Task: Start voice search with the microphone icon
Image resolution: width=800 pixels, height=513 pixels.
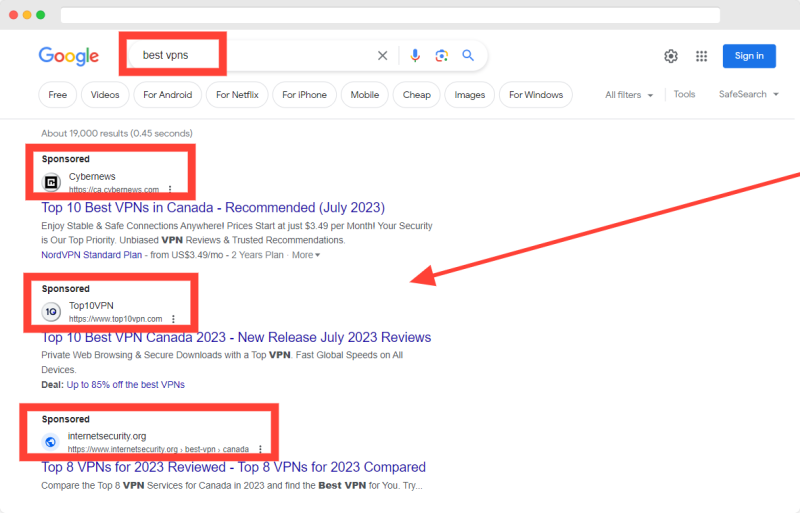Action: pos(415,55)
